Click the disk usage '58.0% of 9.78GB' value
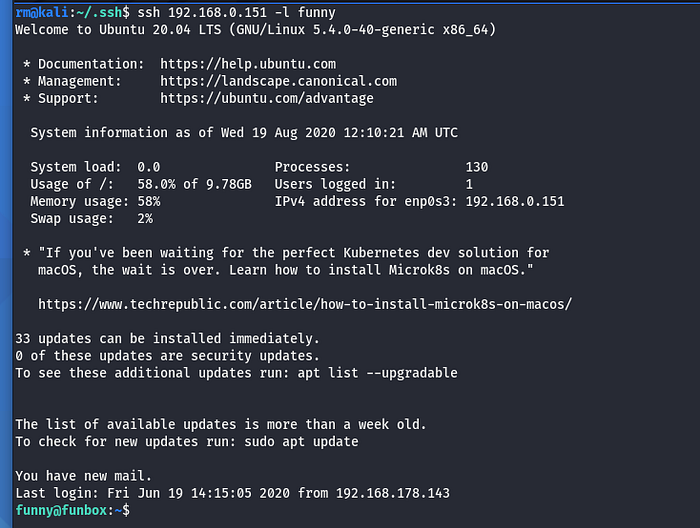The width and height of the screenshot is (700, 528). click(194, 184)
